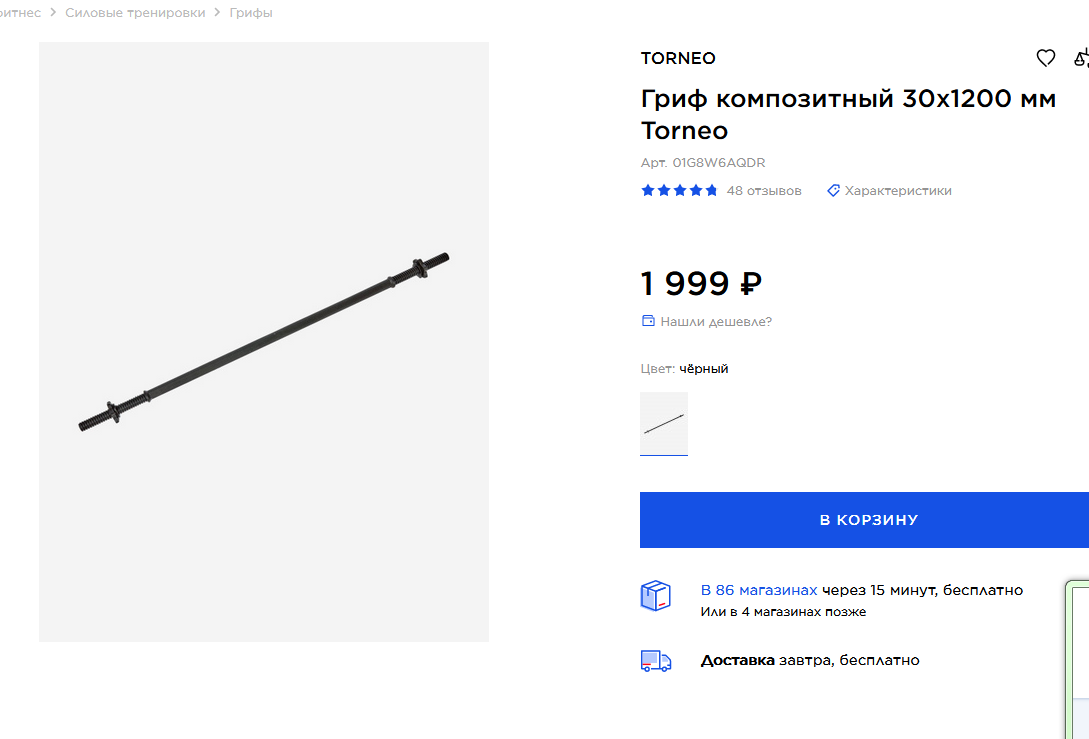Viewport: 1089px width, 739px height.
Task: Select the black color thumbnail swatch
Action: click(664, 424)
